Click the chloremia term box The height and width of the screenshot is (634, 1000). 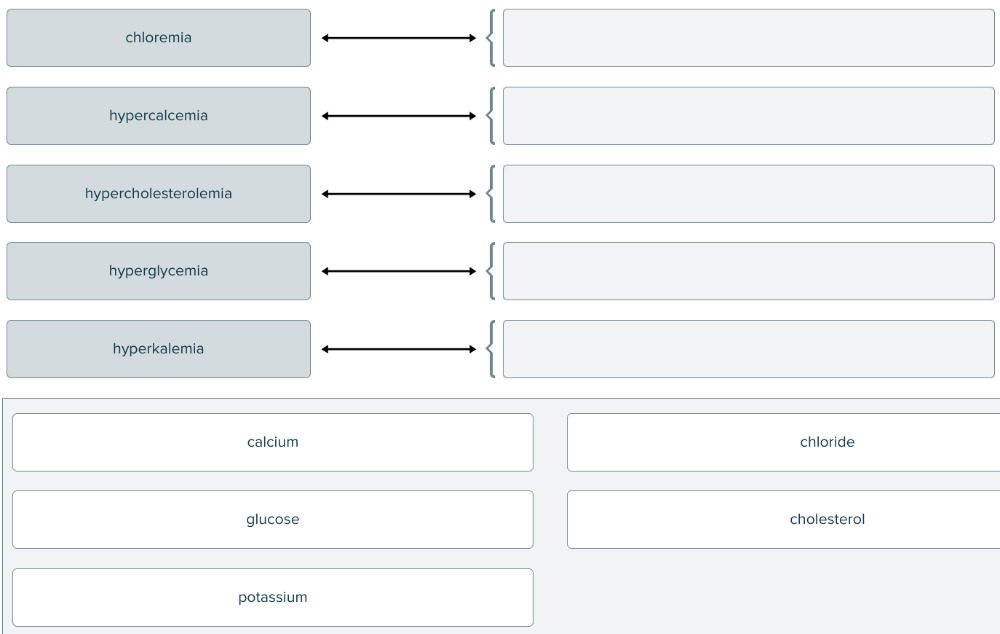pos(158,38)
